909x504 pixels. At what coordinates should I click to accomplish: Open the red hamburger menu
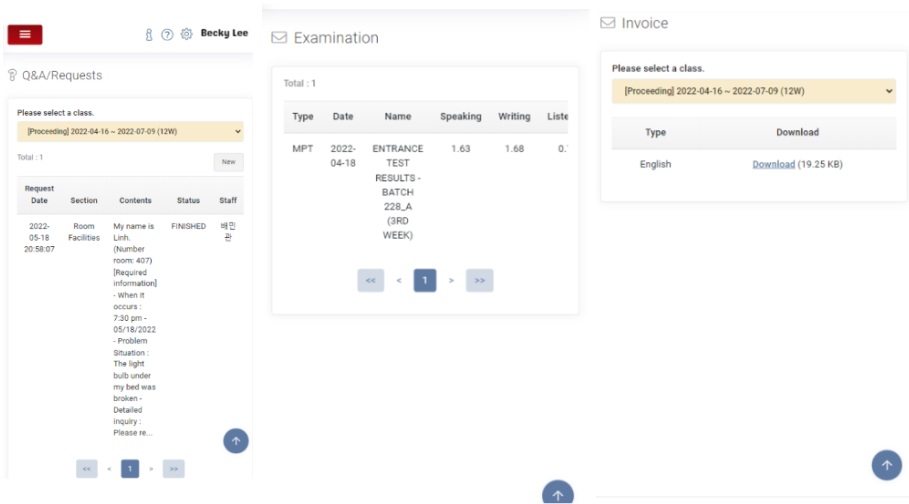[25, 34]
